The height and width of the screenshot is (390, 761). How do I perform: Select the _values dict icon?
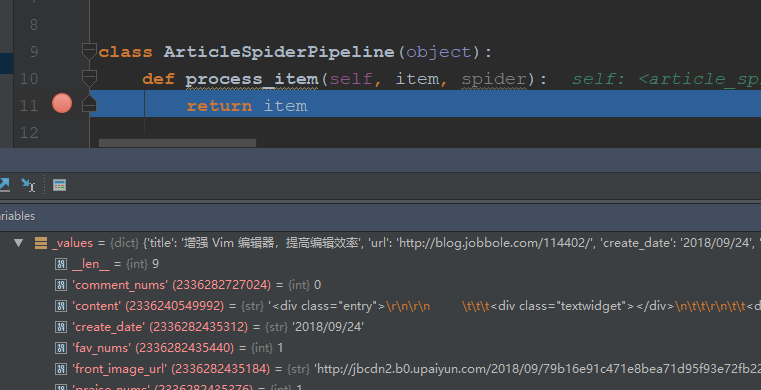41,243
